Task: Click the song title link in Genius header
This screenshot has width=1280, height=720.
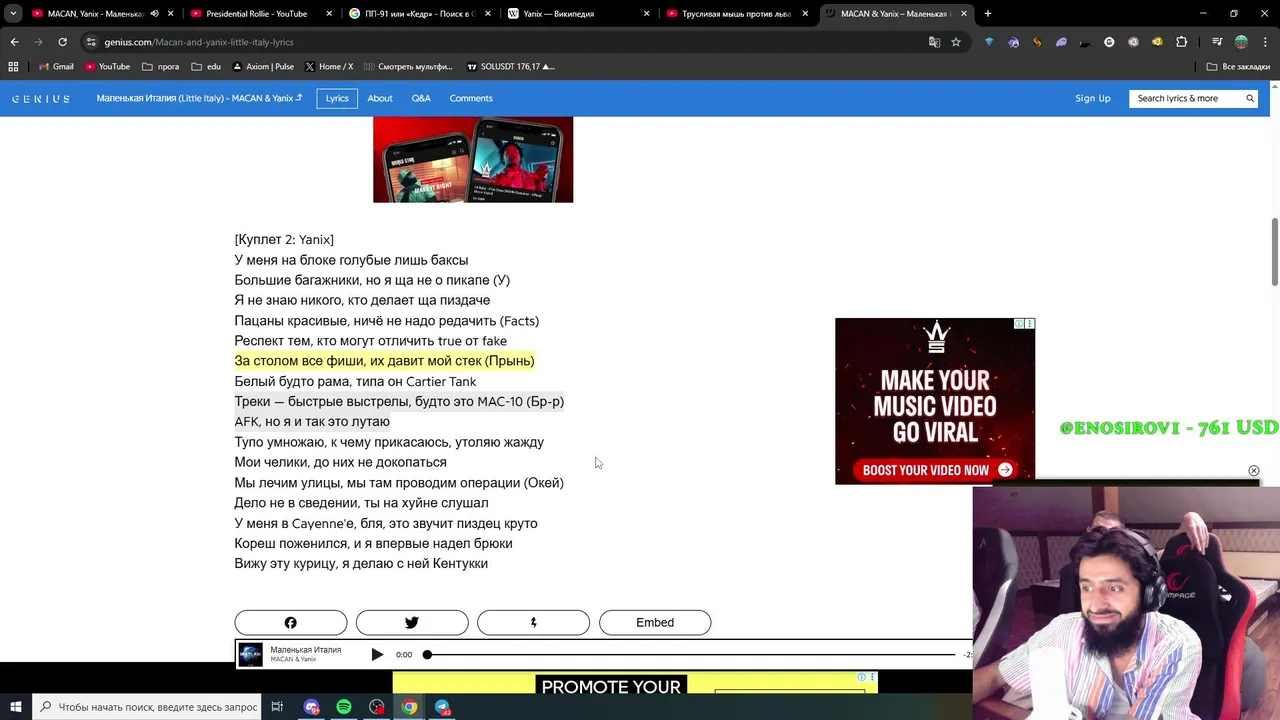Action: [199, 98]
